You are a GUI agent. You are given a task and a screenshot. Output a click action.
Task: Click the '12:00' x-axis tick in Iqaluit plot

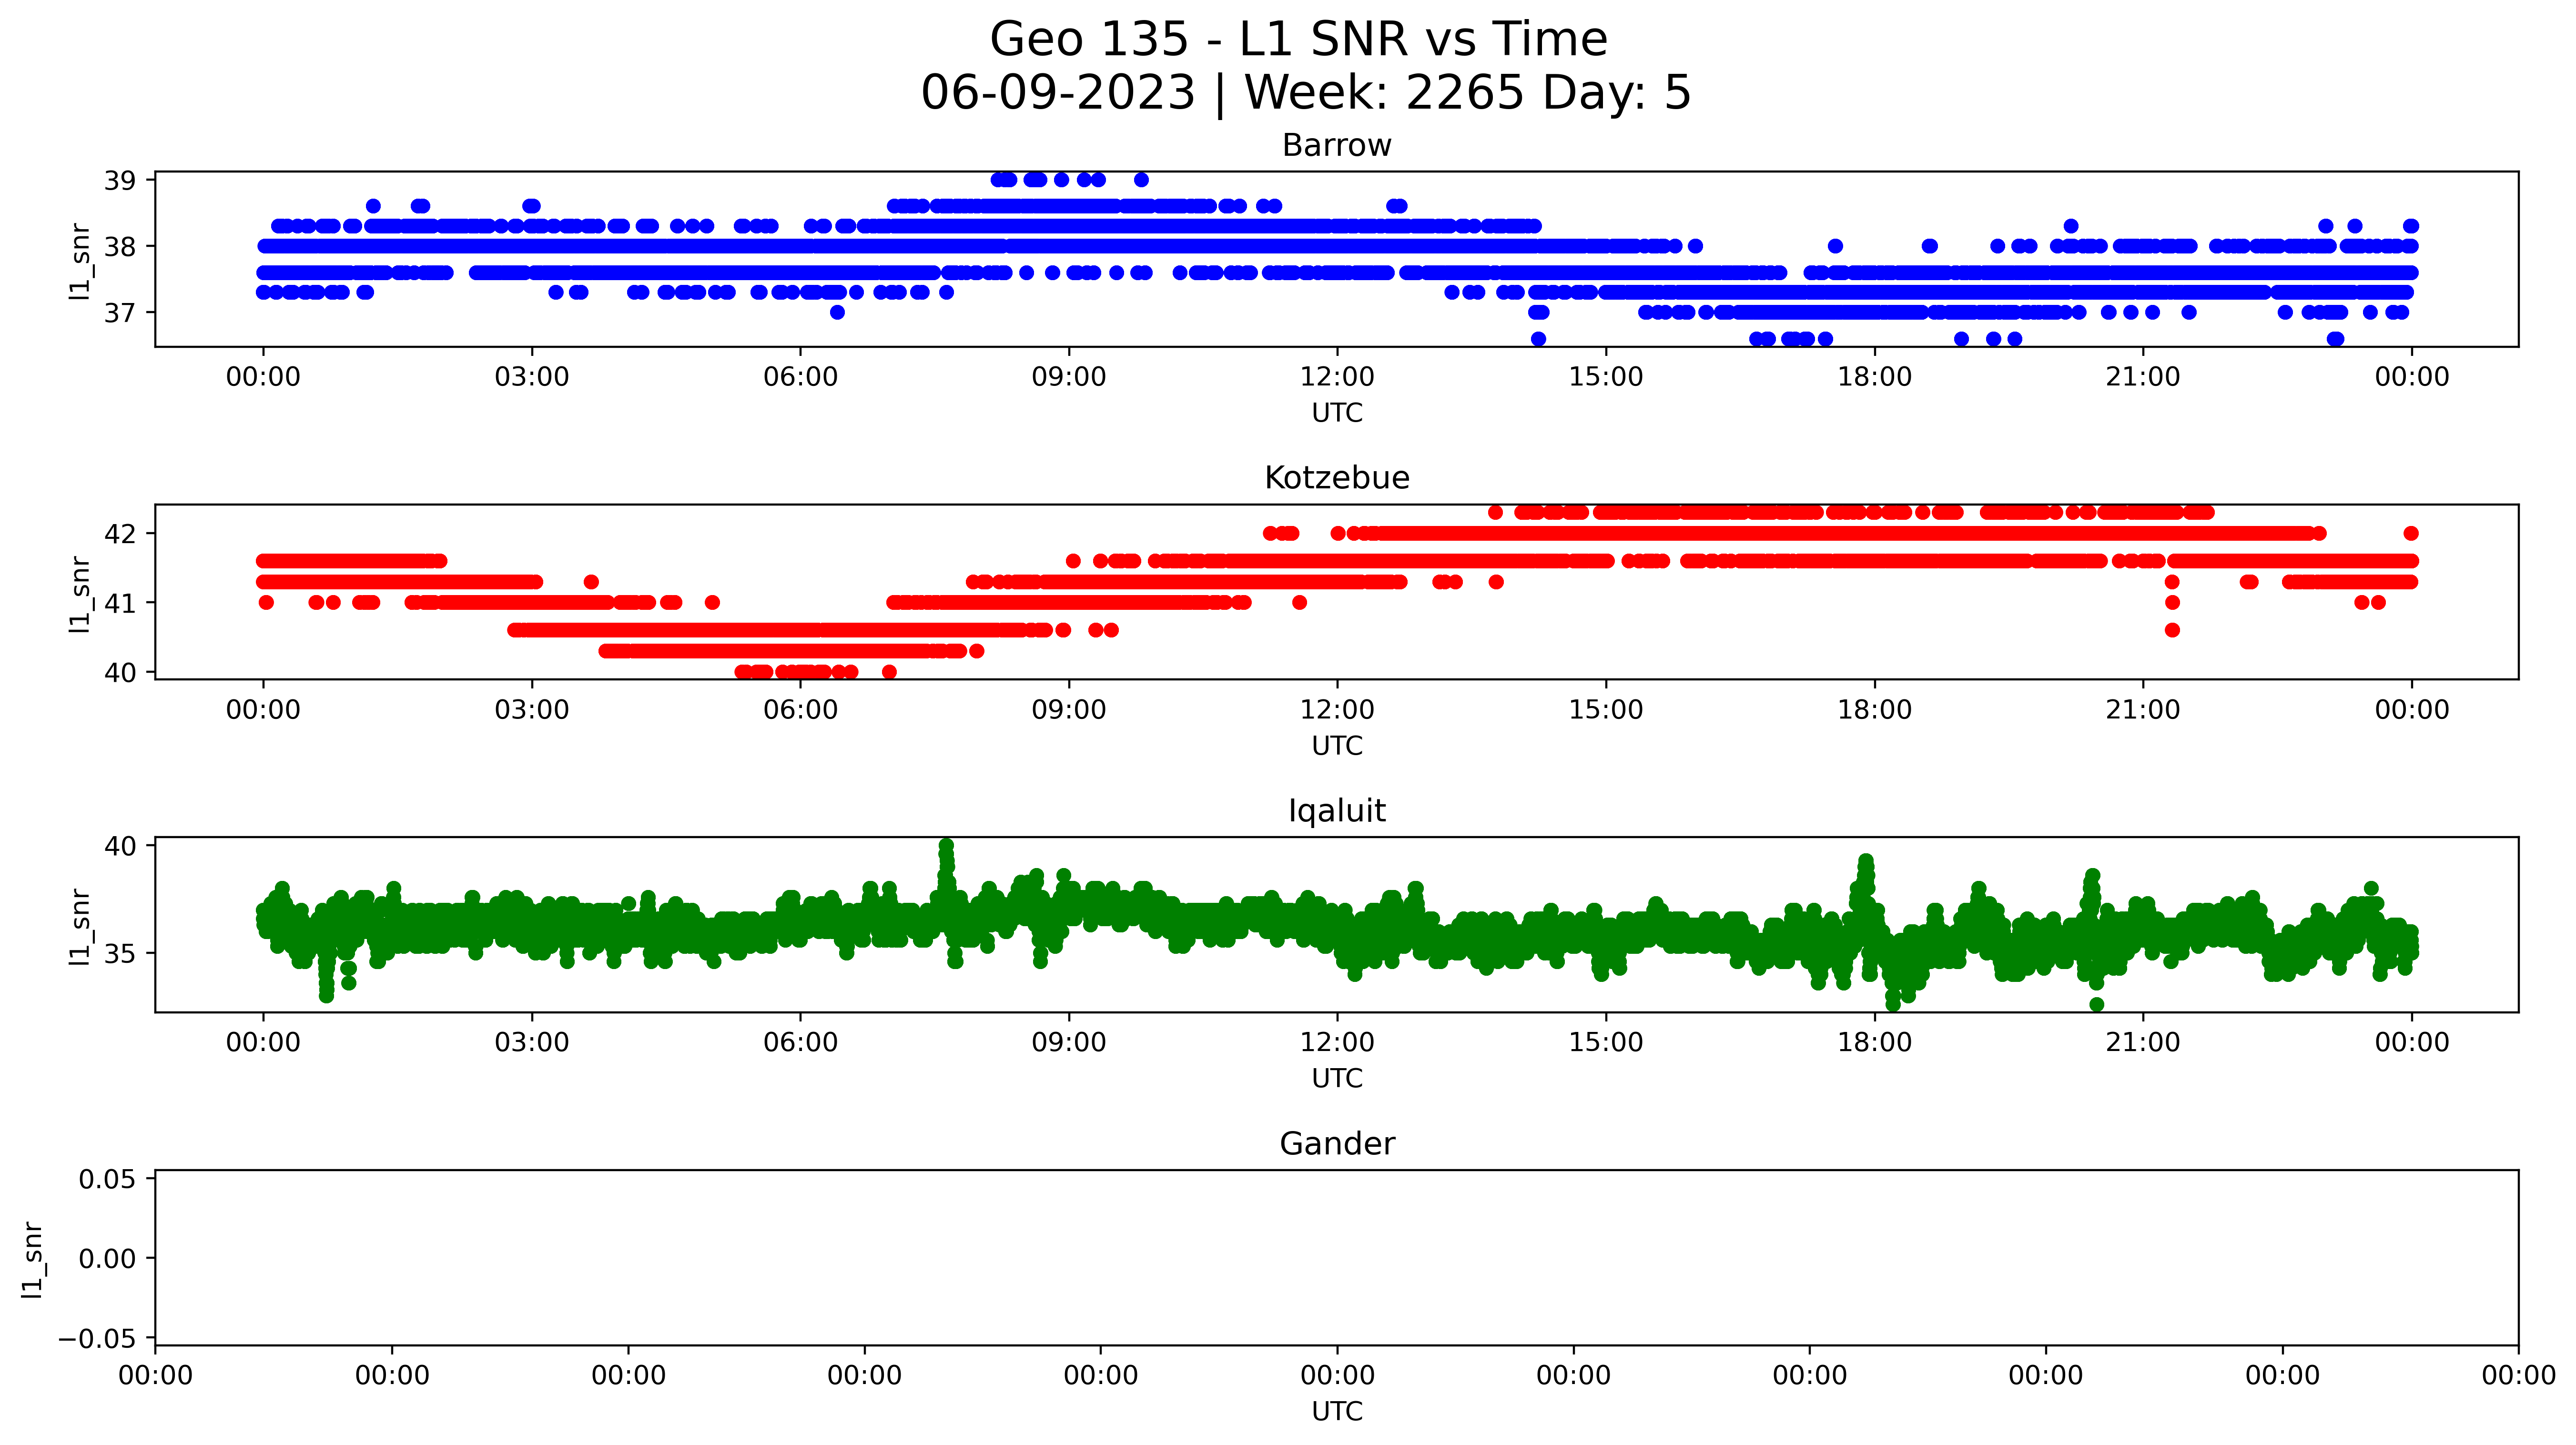(1337, 1043)
